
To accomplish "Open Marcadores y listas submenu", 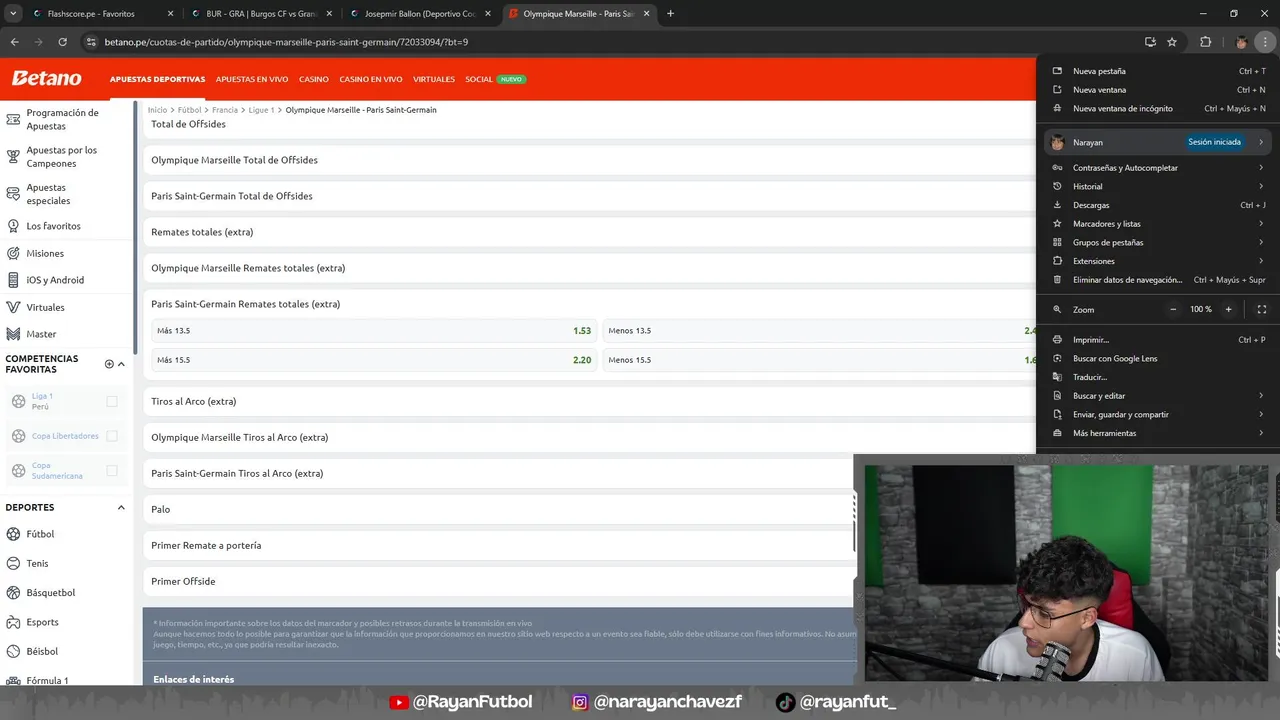I will [1158, 224].
